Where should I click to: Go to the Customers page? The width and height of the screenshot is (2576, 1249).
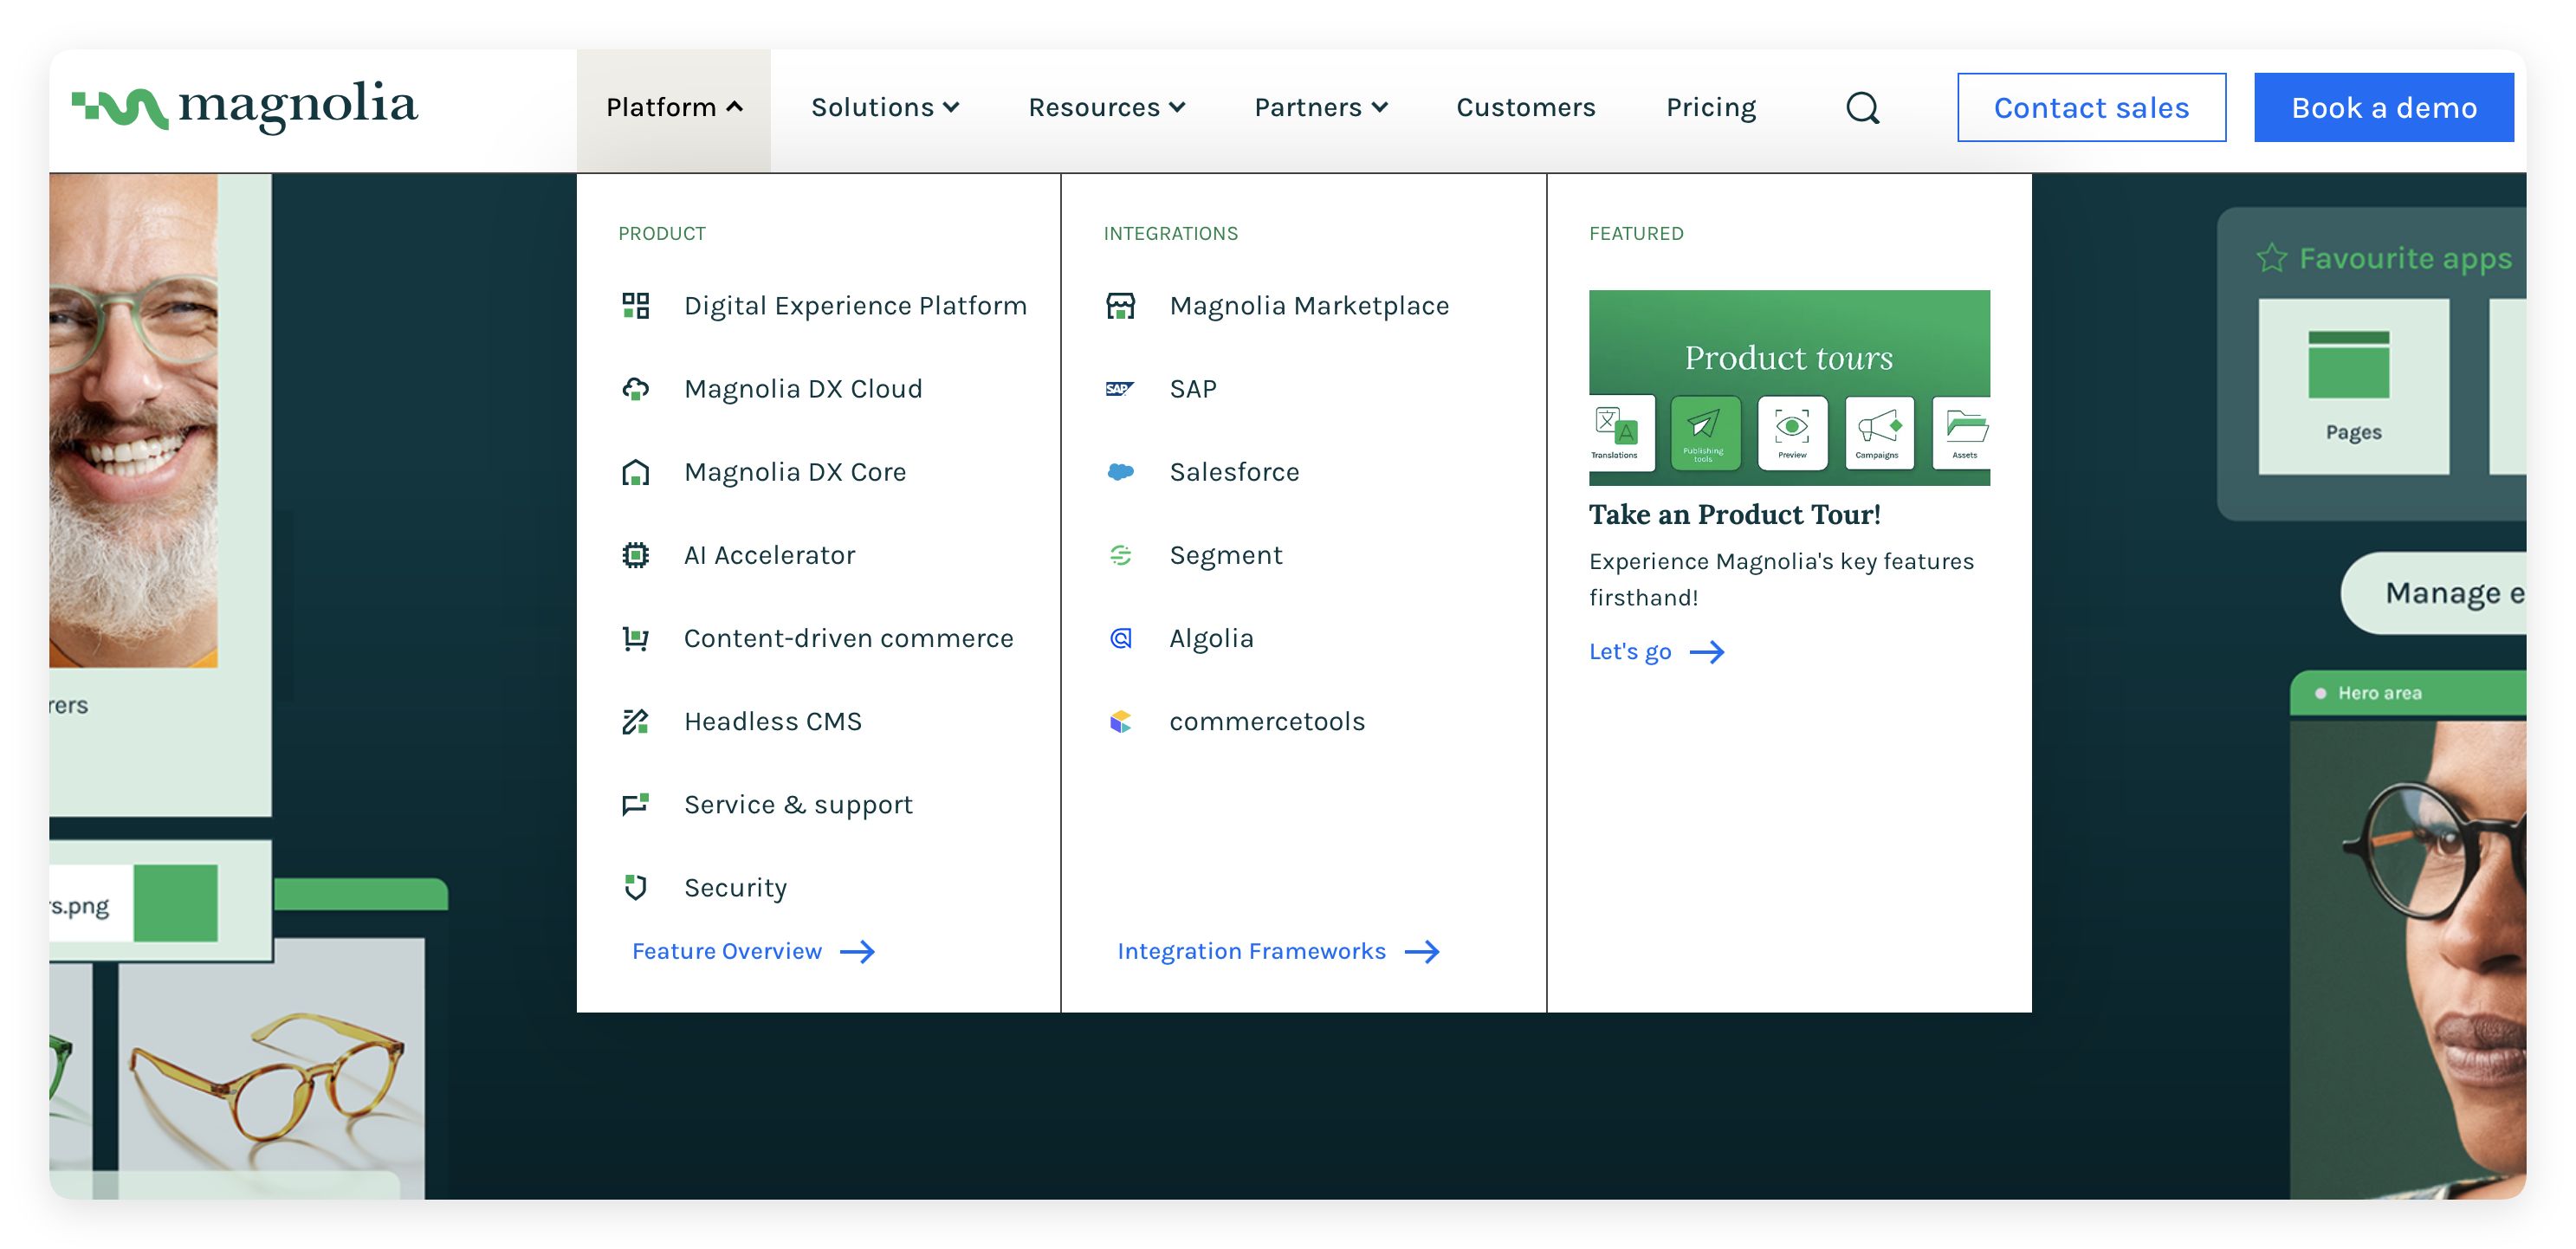(x=1525, y=108)
